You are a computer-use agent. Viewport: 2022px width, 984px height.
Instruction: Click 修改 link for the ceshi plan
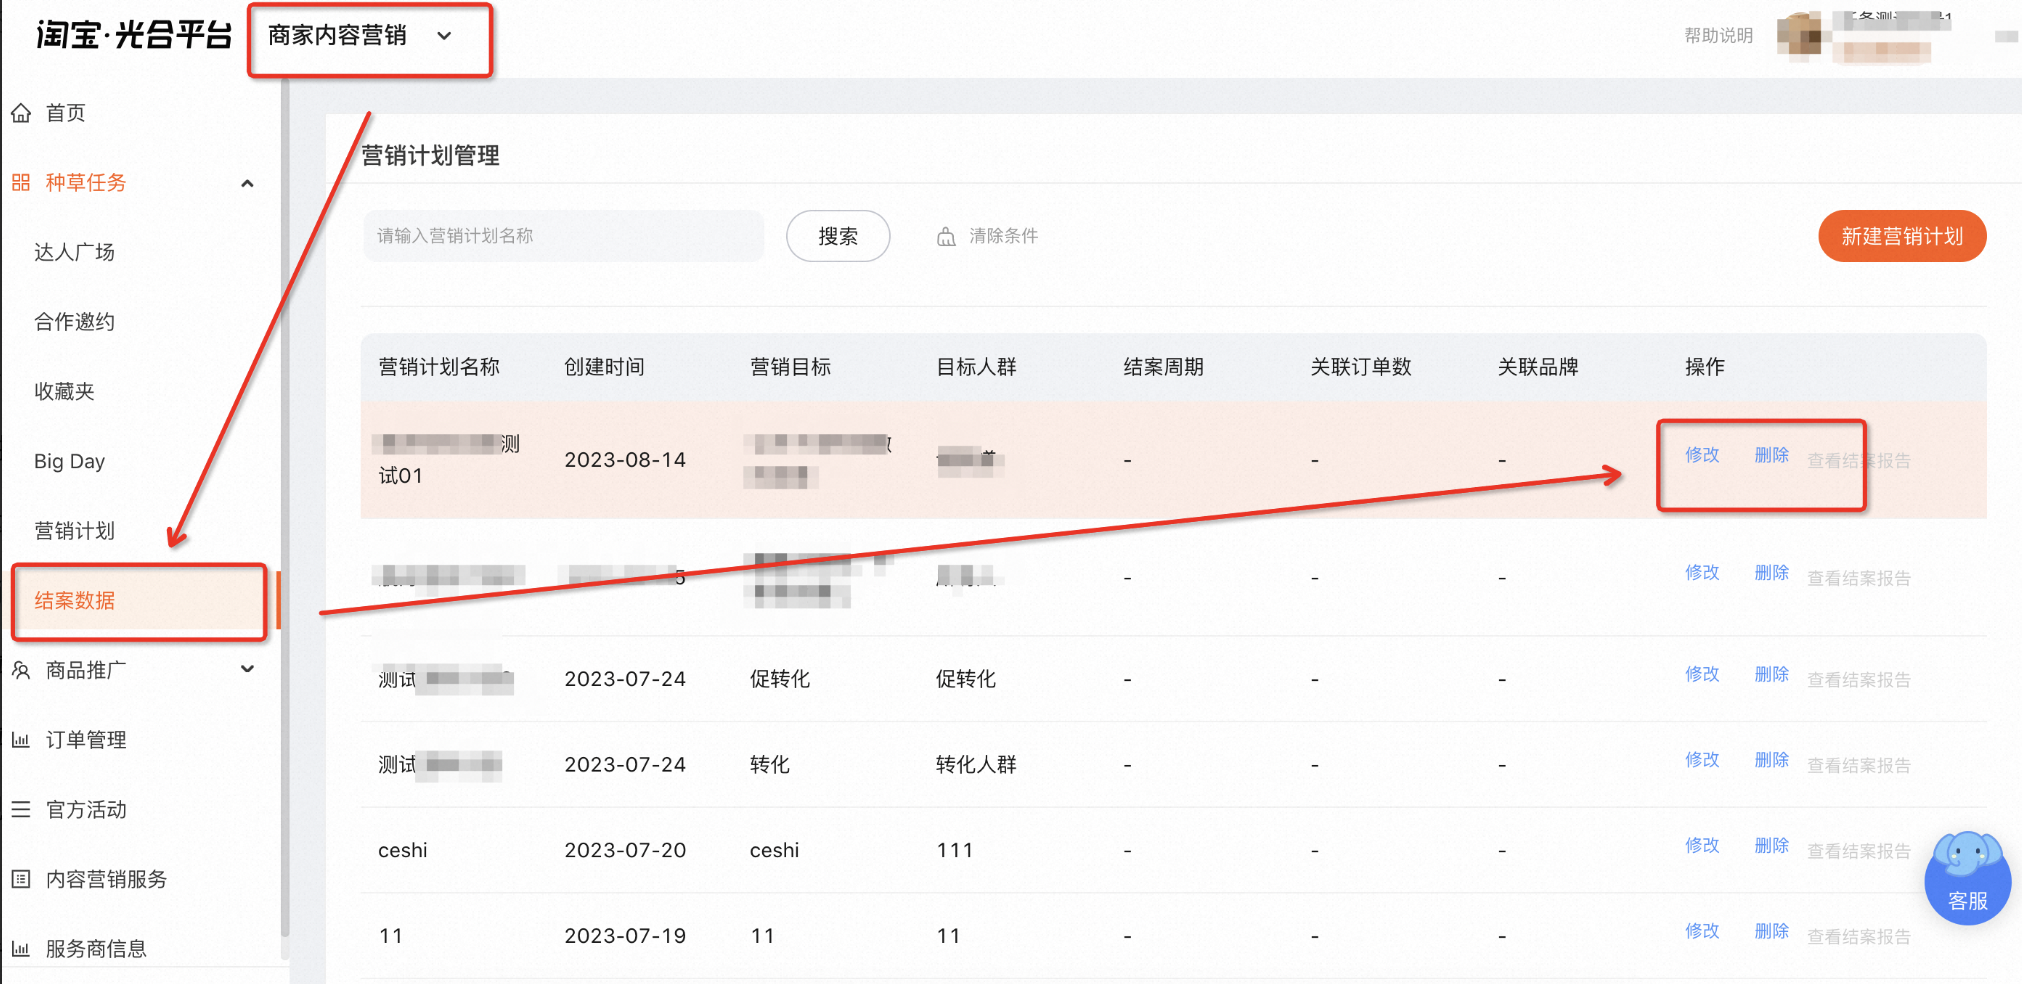(1702, 845)
